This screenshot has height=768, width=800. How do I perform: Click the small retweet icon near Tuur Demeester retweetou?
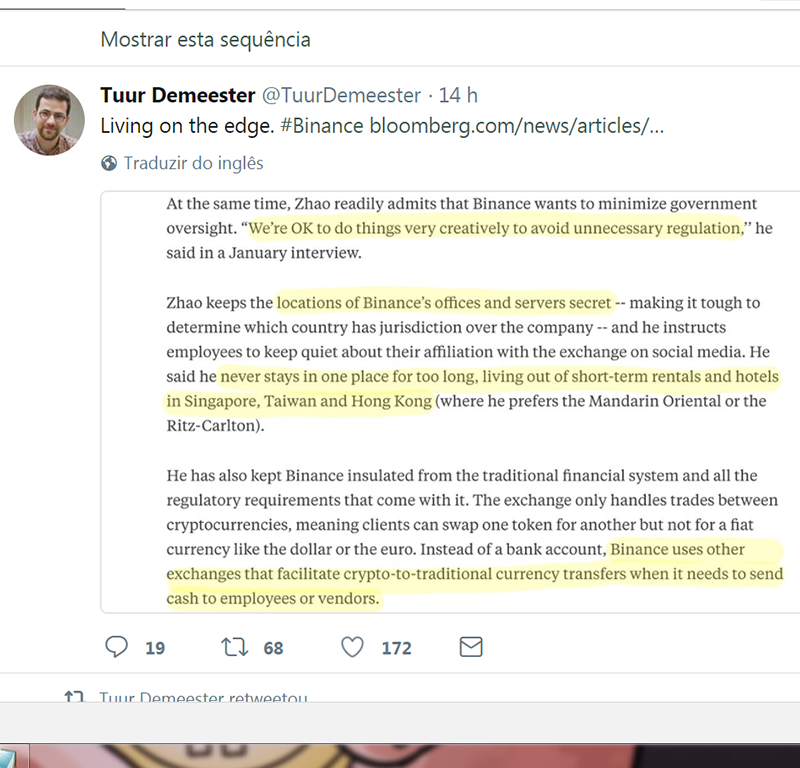point(74,696)
